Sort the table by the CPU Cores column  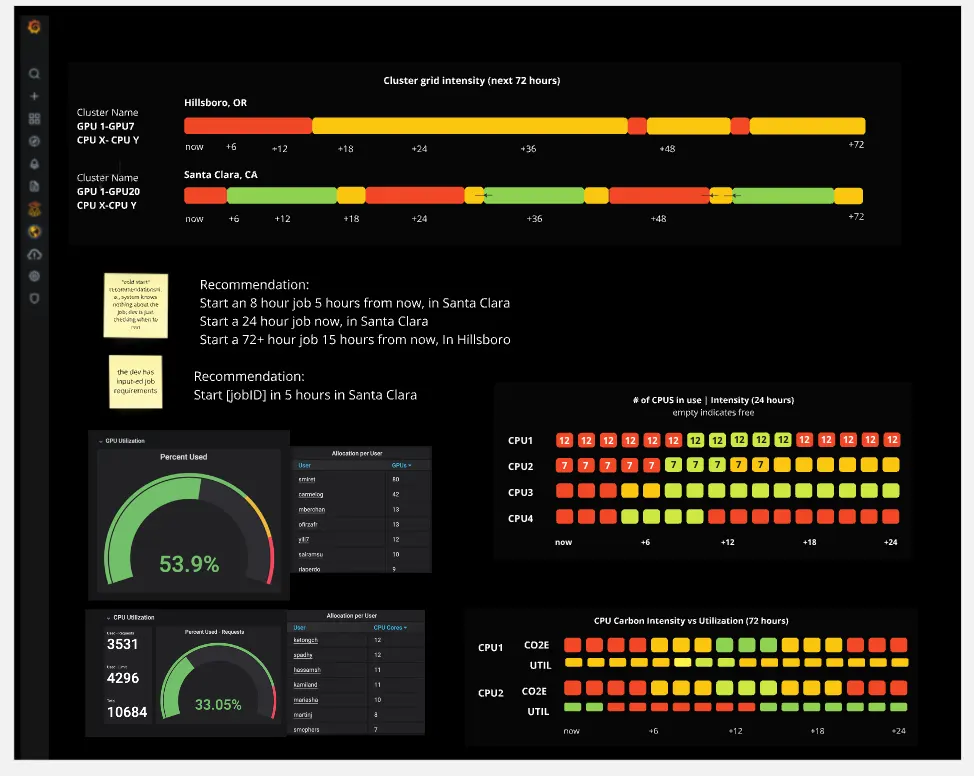click(x=390, y=628)
